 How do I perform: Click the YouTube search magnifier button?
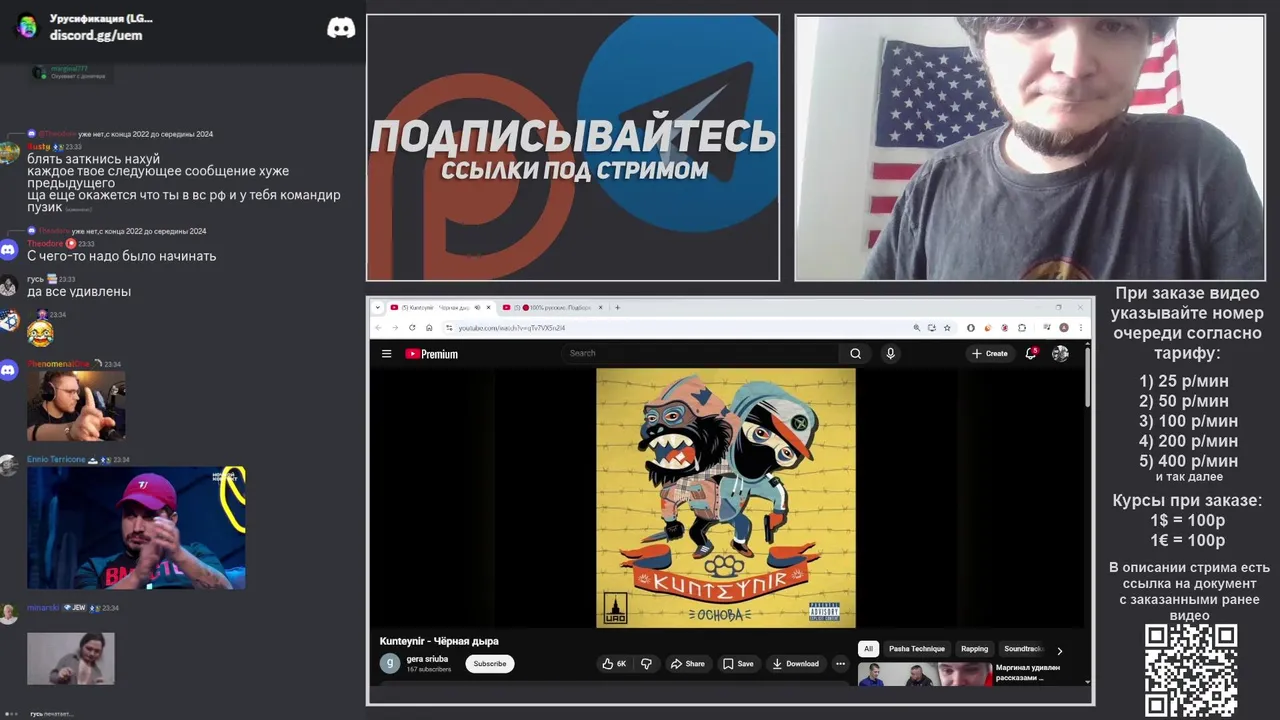(x=855, y=353)
